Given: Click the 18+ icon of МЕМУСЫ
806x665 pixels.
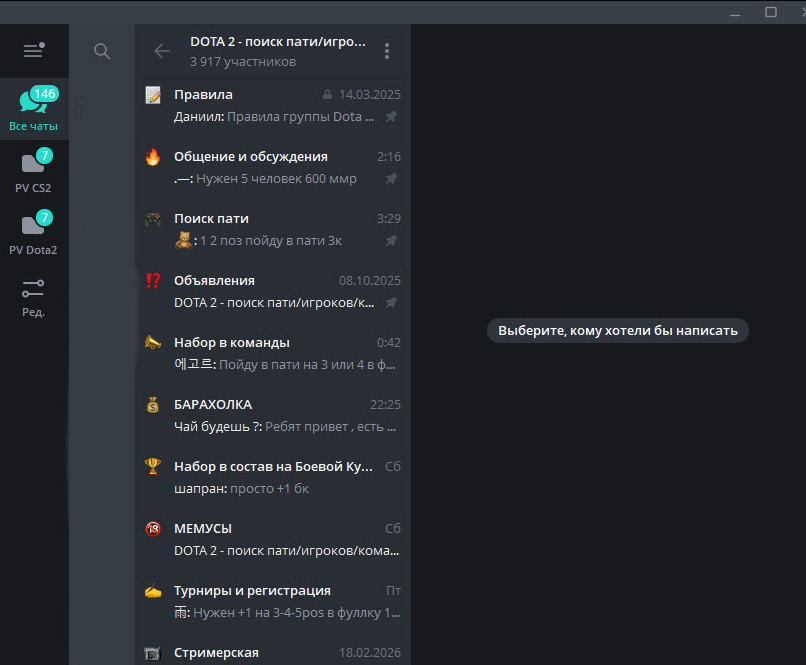Looking at the screenshot, I should [153, 528].
